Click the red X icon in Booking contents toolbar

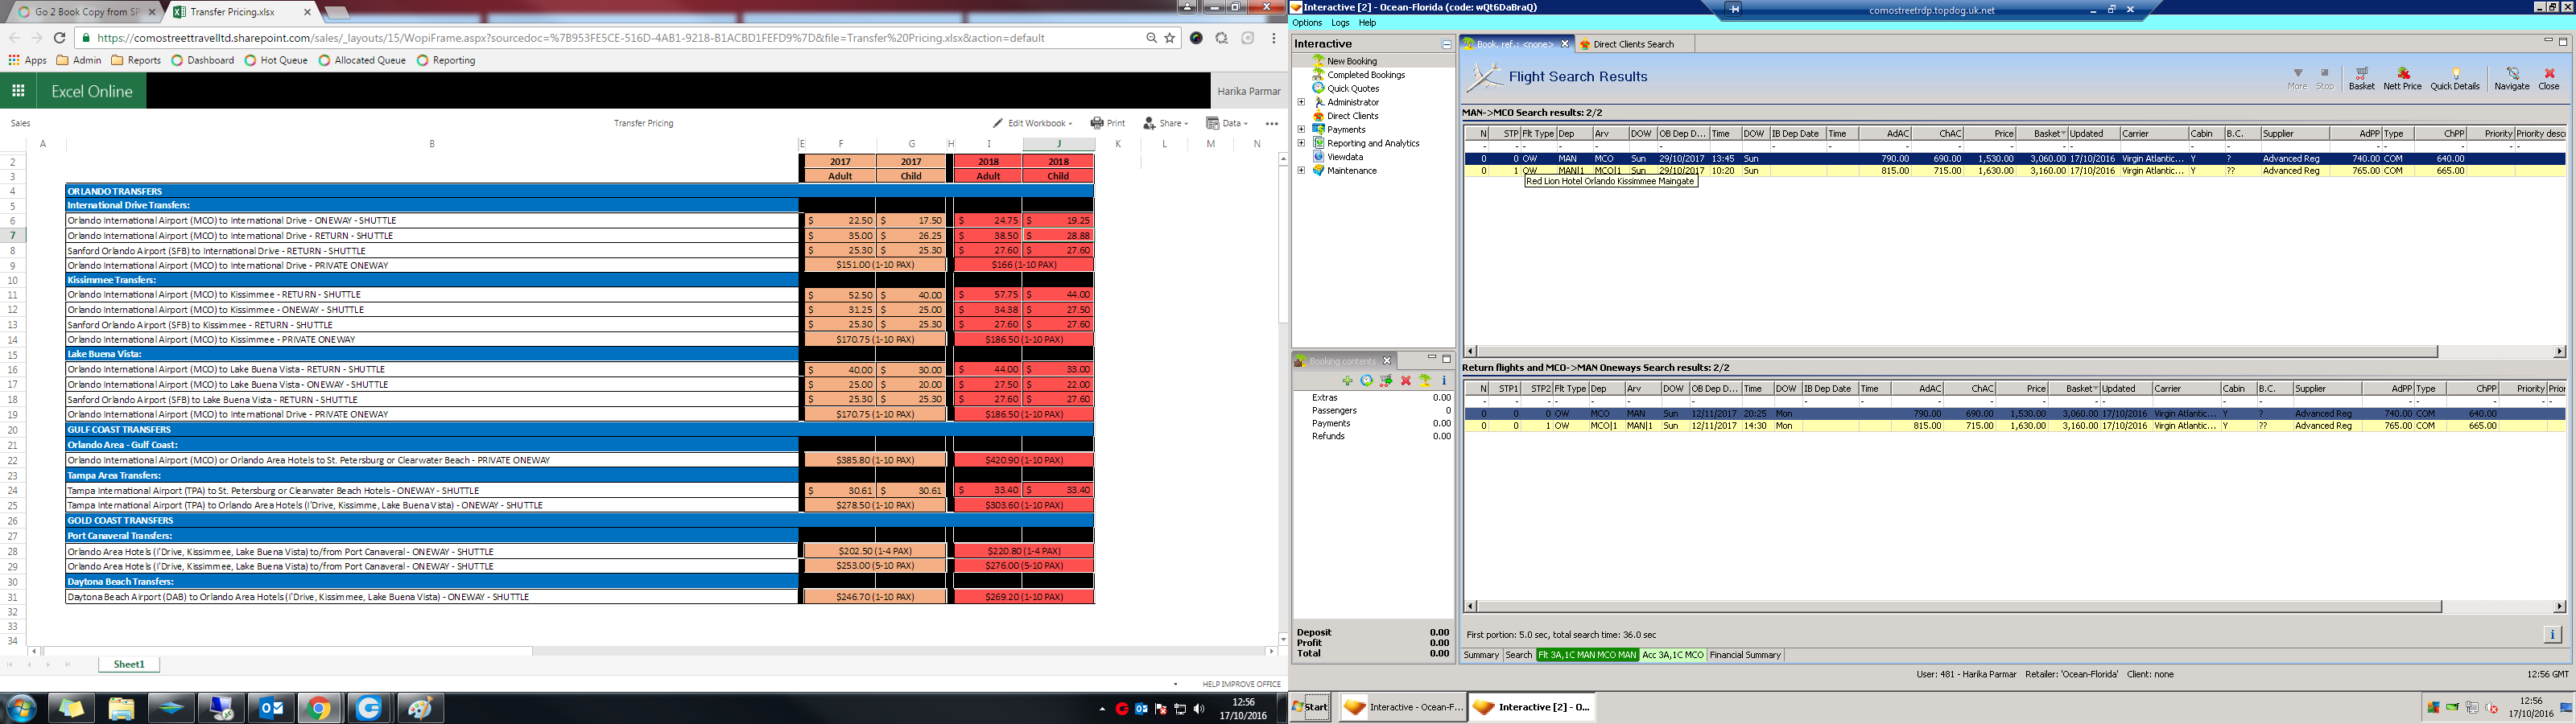pyautogui.click(x=1406, y=381)
